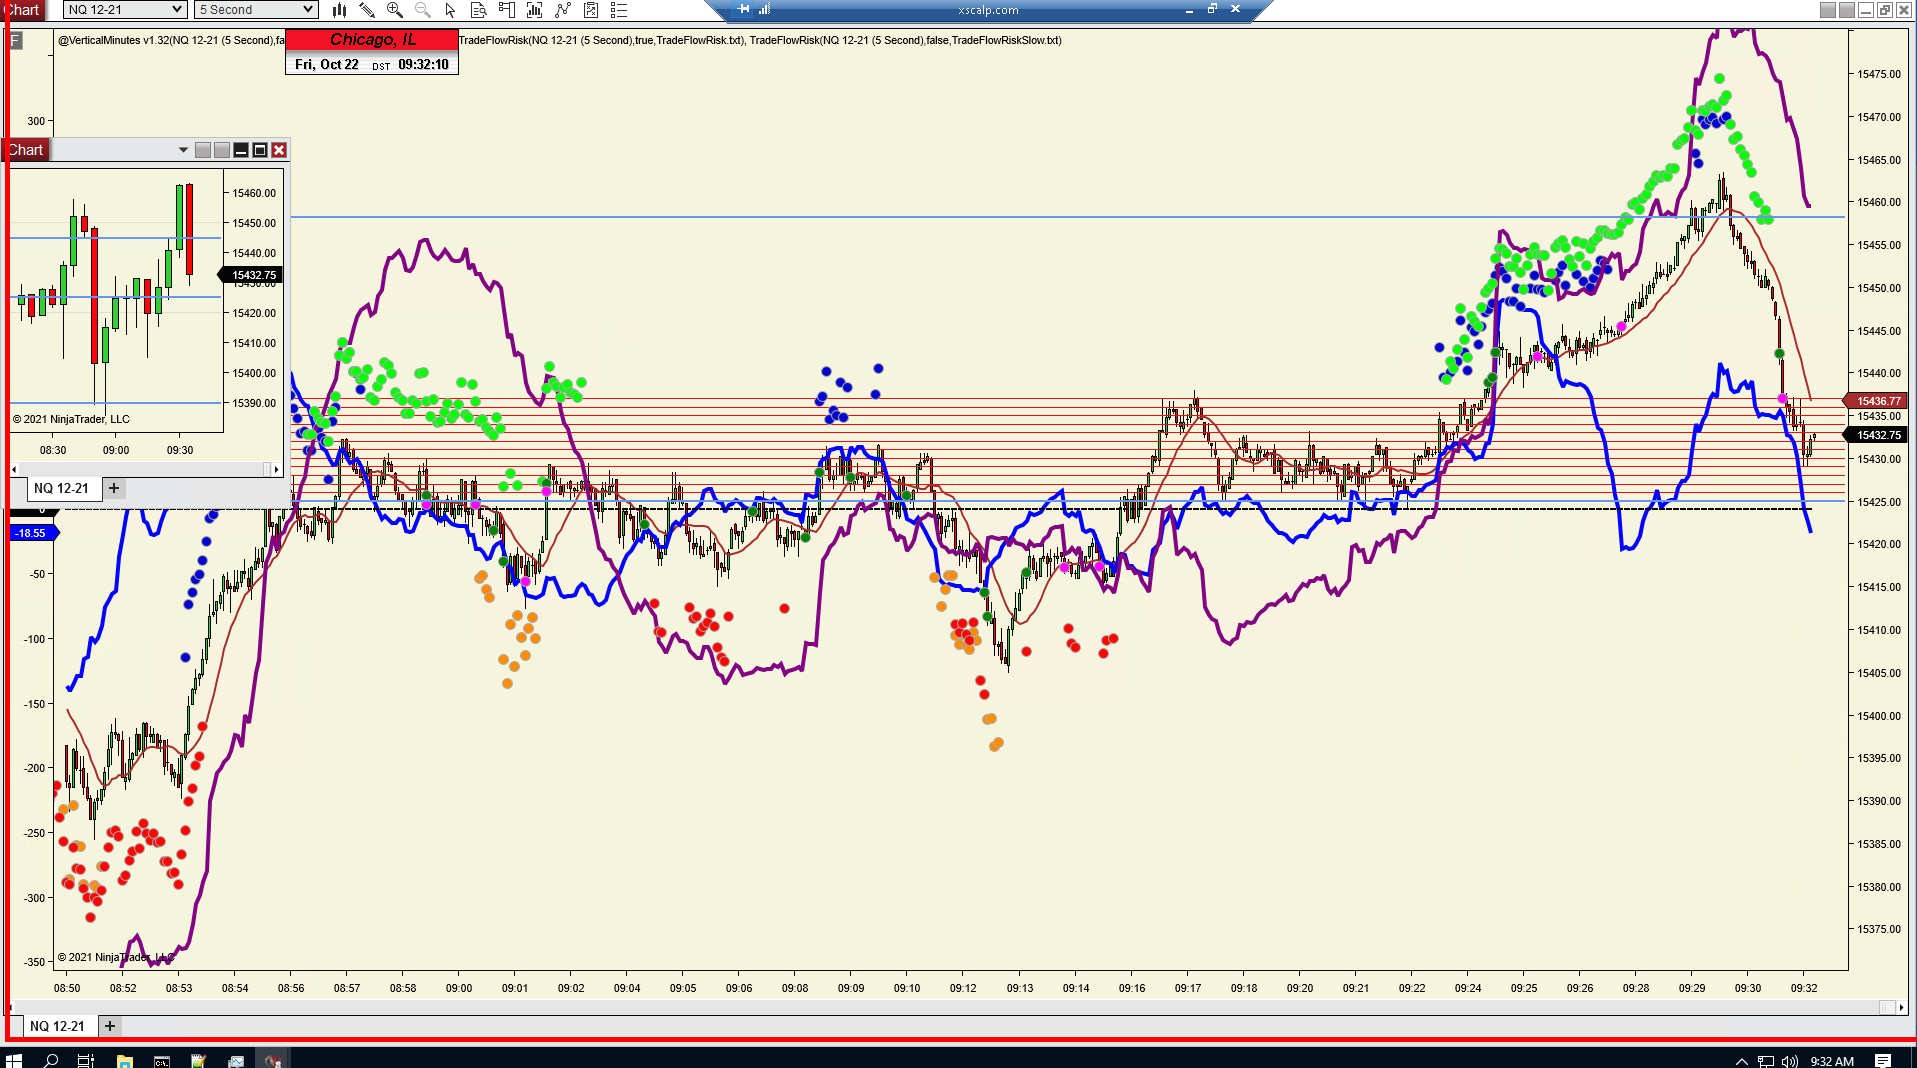Open Command Prompt from the taskbar
Image resolution: width=1917 pixels, height=1068 pixels.
coord(161,1060)
